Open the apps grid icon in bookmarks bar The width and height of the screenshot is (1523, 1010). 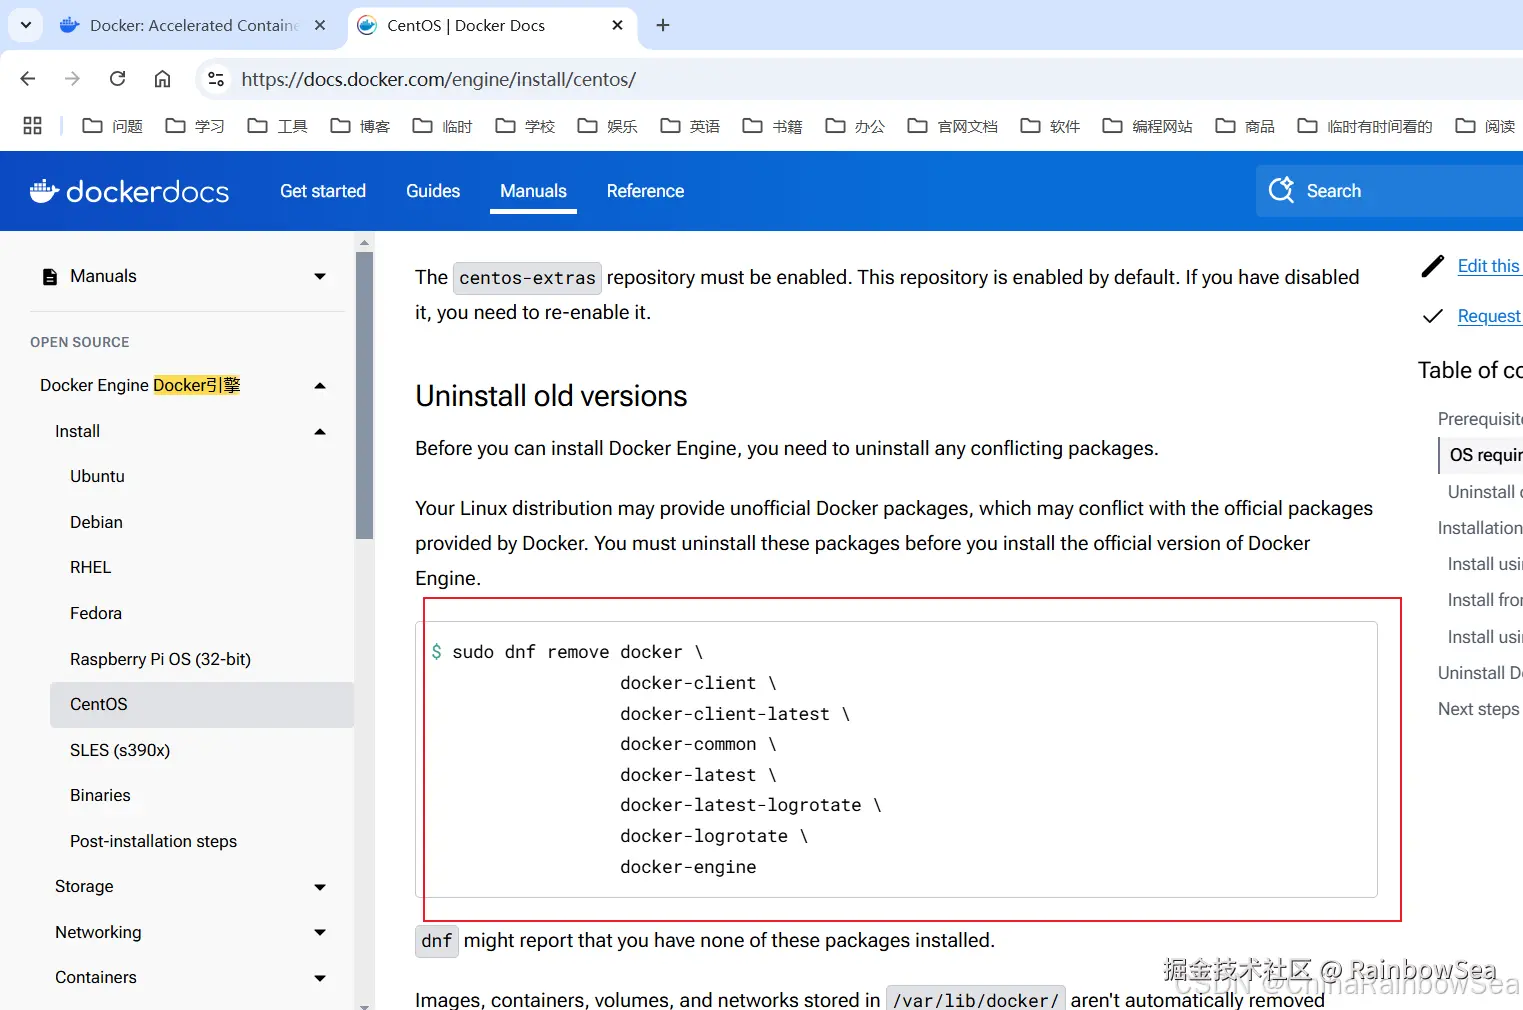(32, 125)
